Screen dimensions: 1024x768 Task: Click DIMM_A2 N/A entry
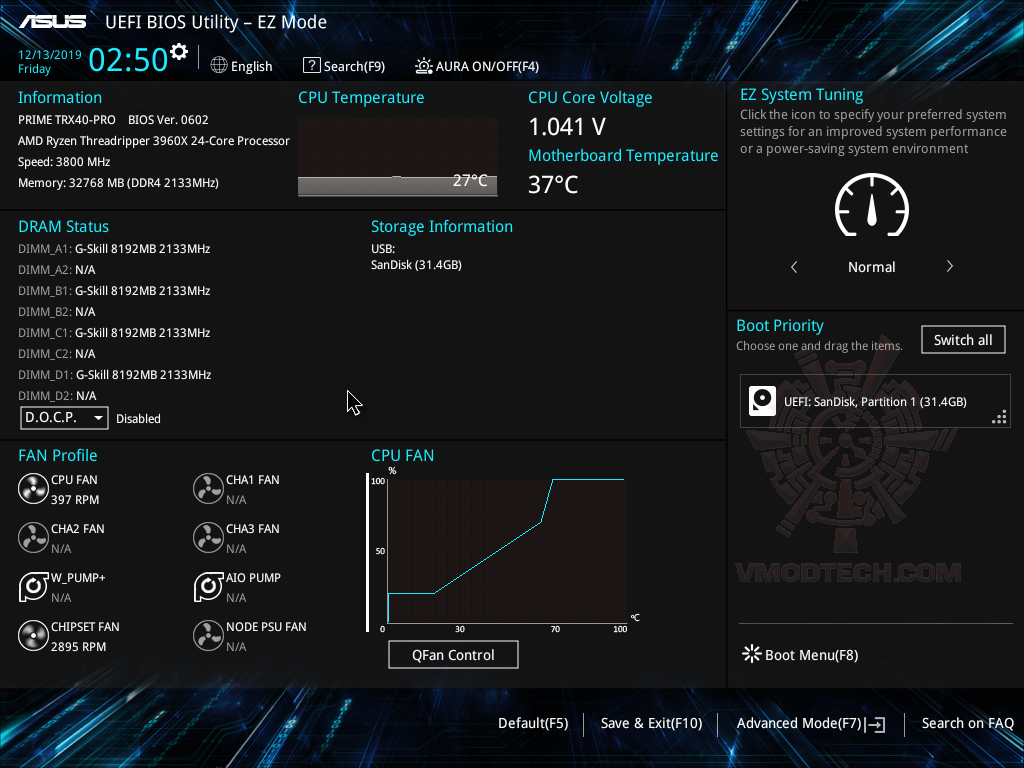[57, 270]
